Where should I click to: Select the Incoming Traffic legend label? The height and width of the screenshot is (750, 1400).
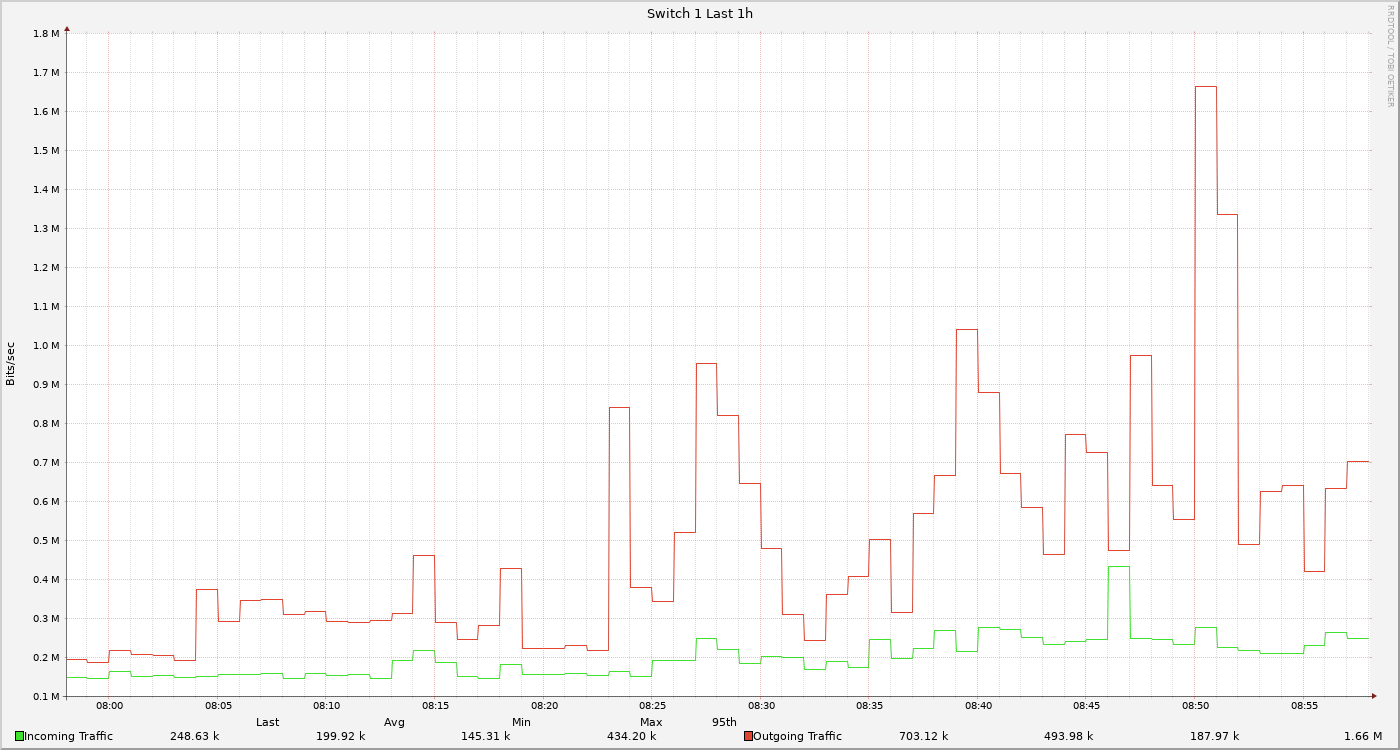click(x=68, y=736)
